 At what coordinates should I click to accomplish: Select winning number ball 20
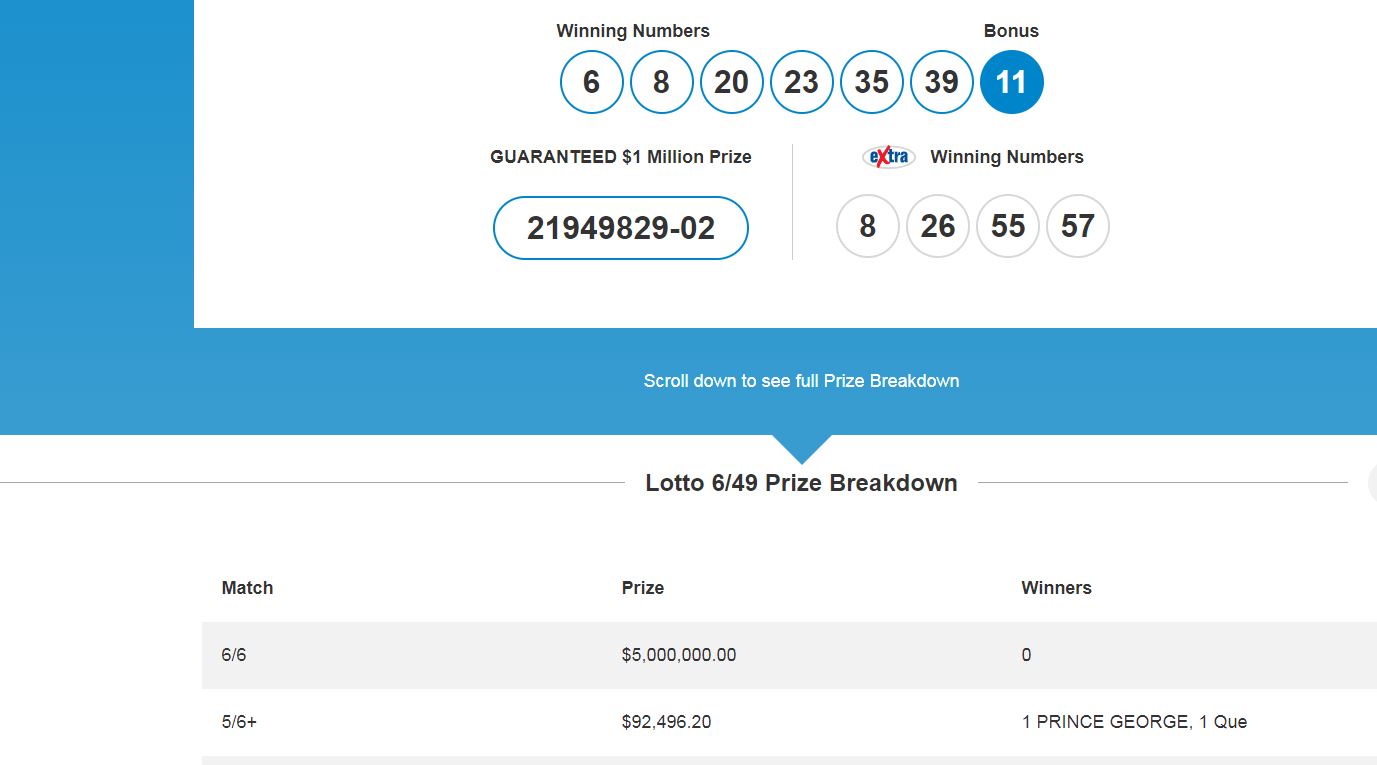point(731,82)
